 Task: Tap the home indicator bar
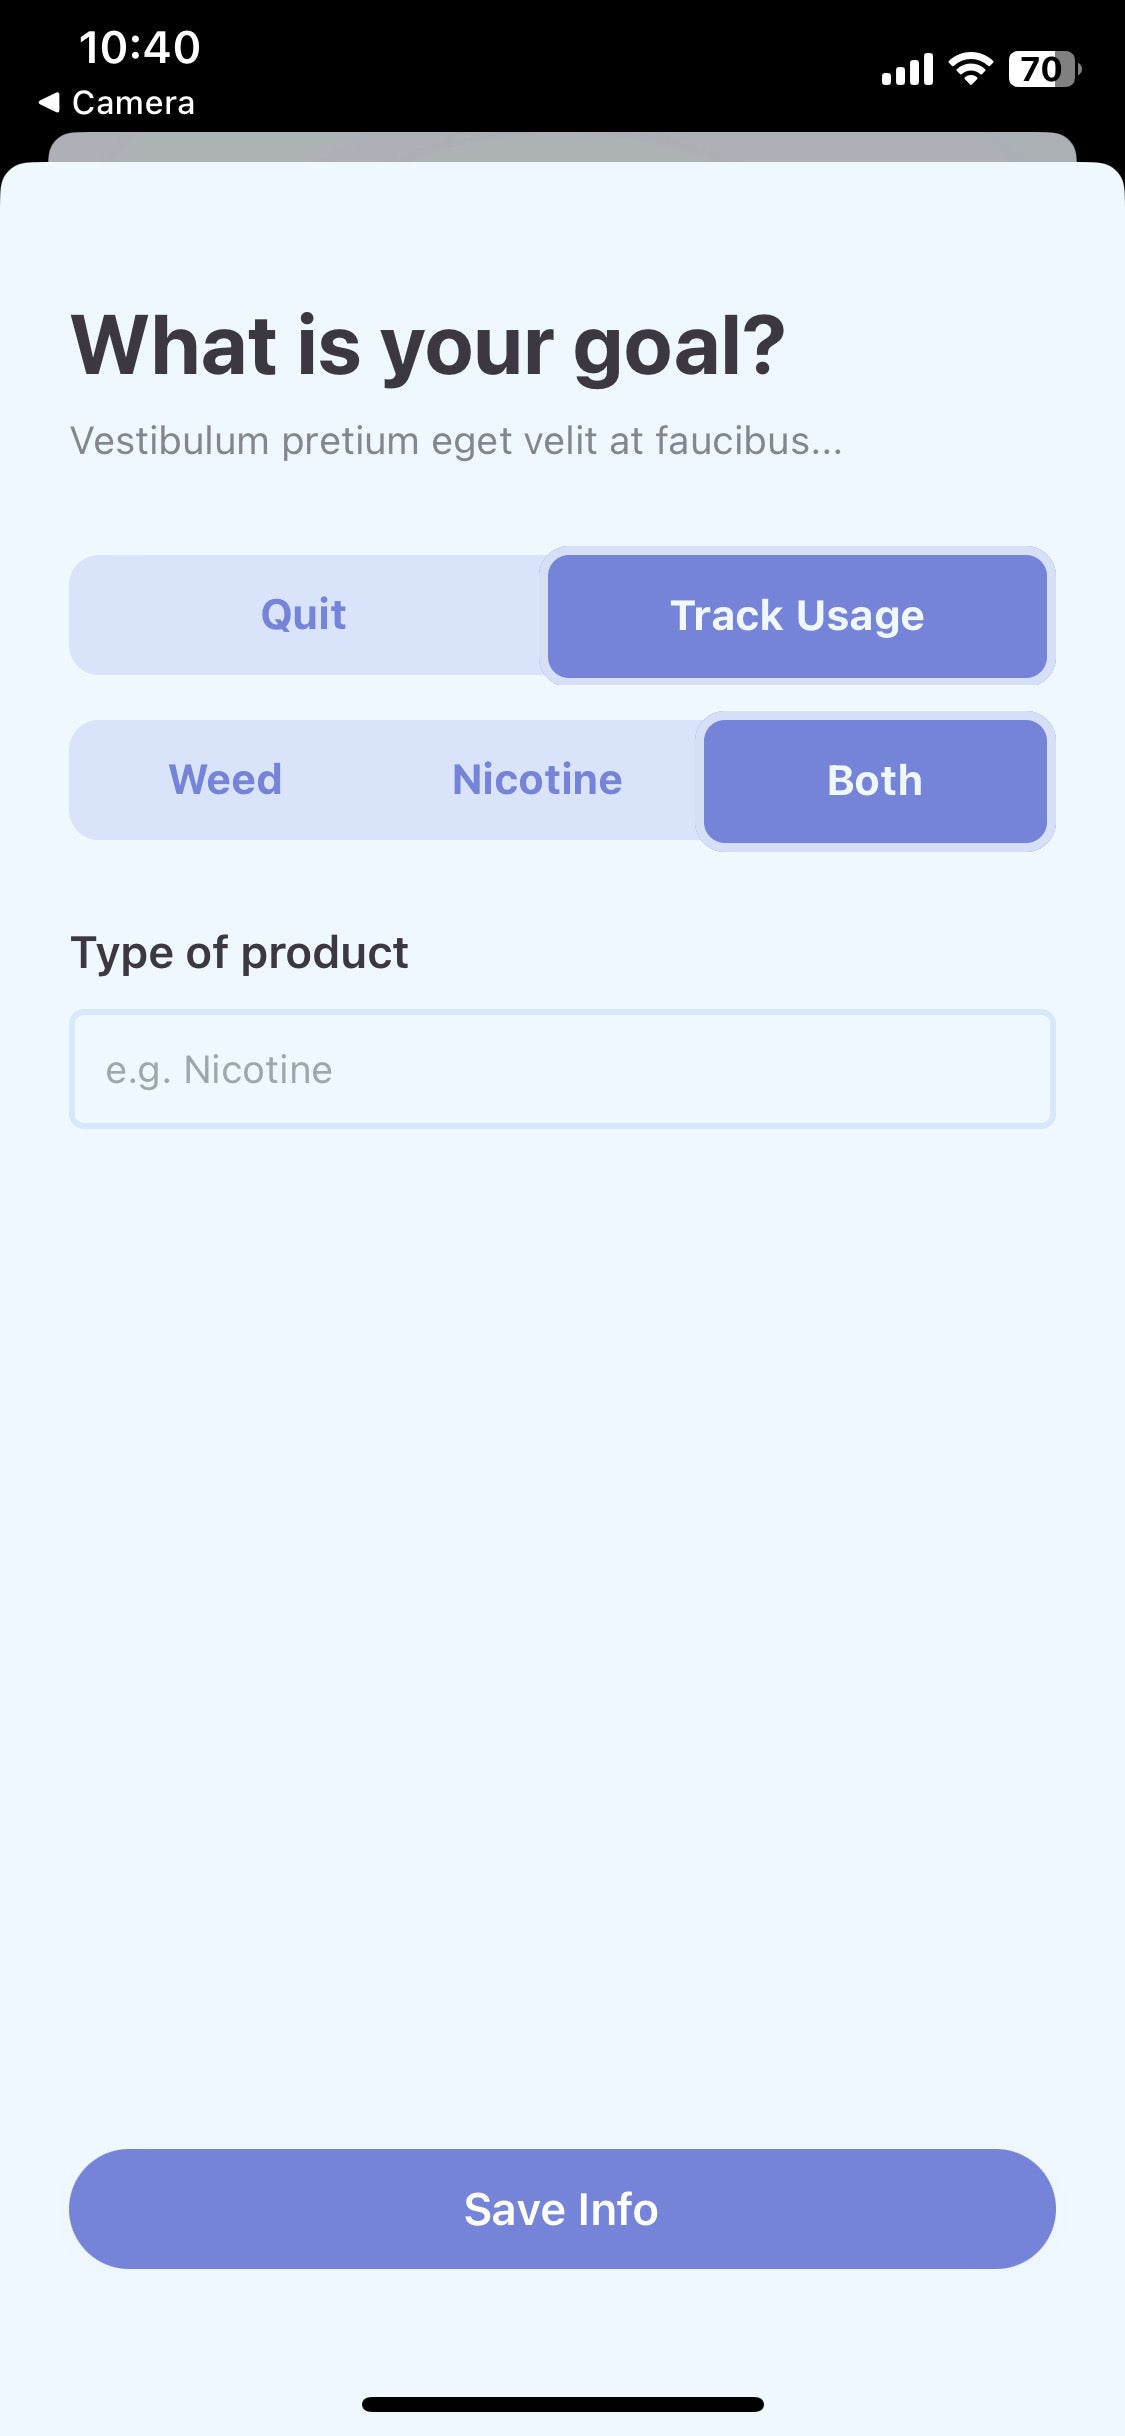pyautogui.click(x=562, y=2404)
